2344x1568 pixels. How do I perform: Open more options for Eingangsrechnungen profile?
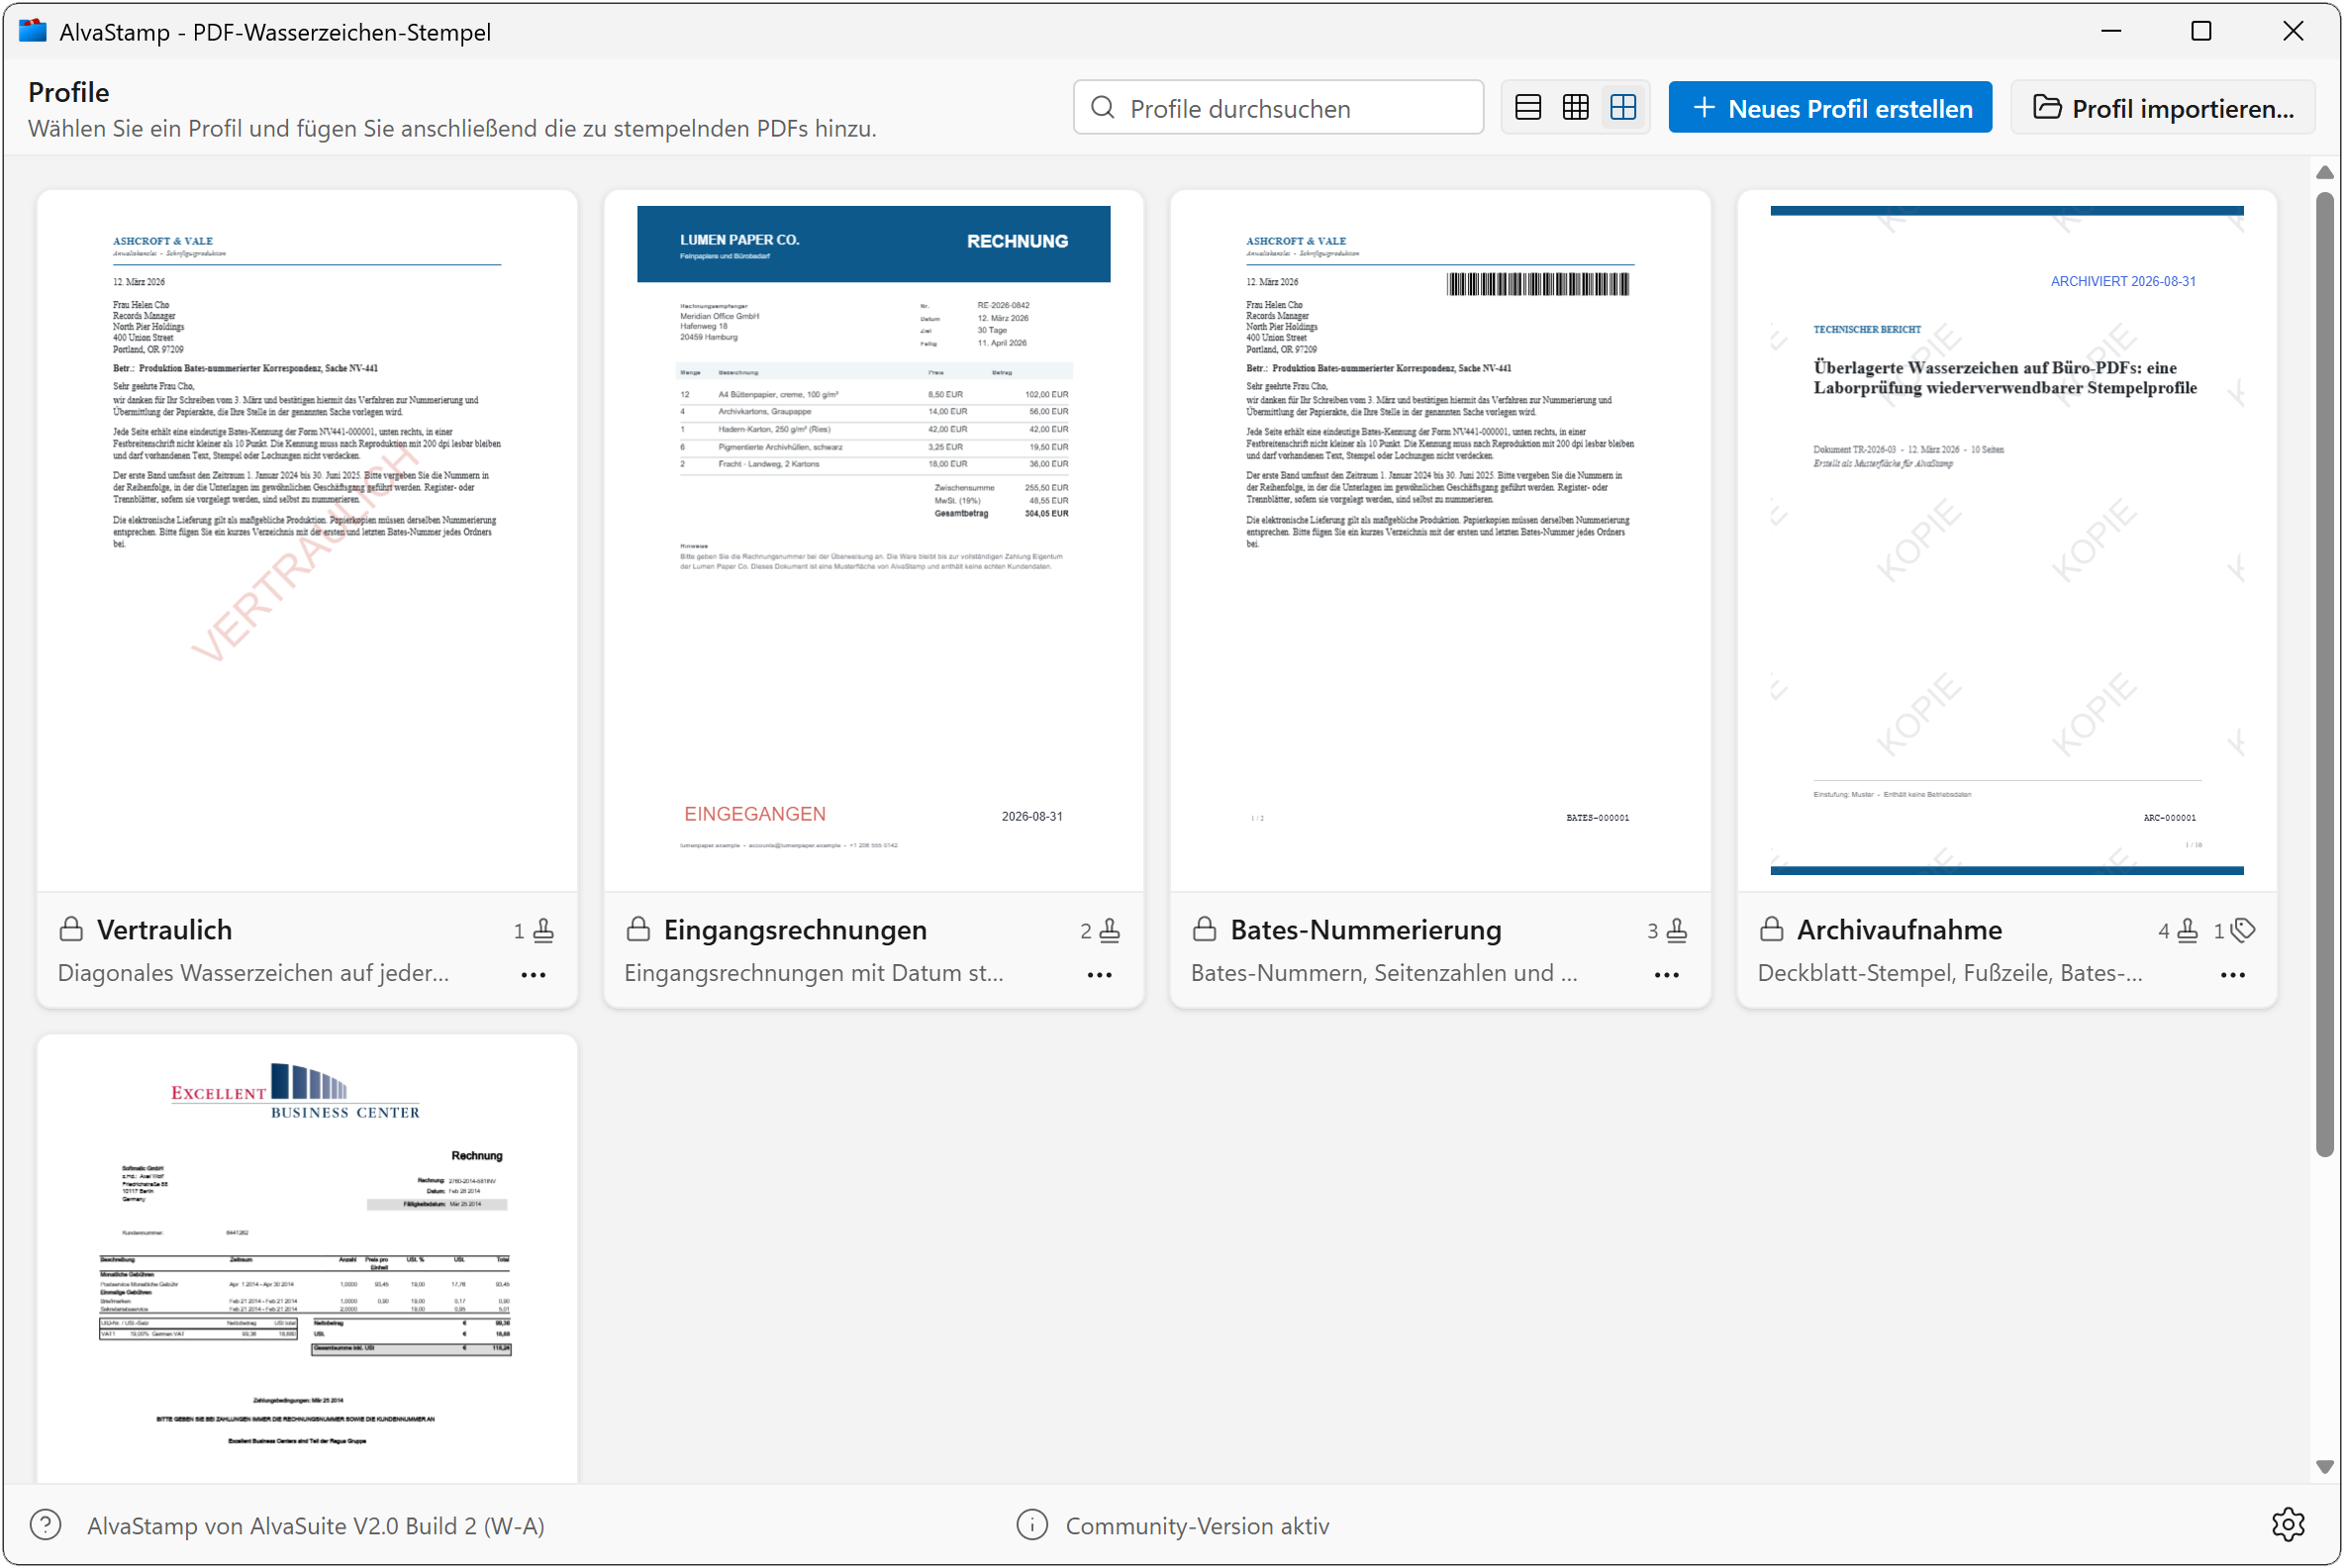1099,975
